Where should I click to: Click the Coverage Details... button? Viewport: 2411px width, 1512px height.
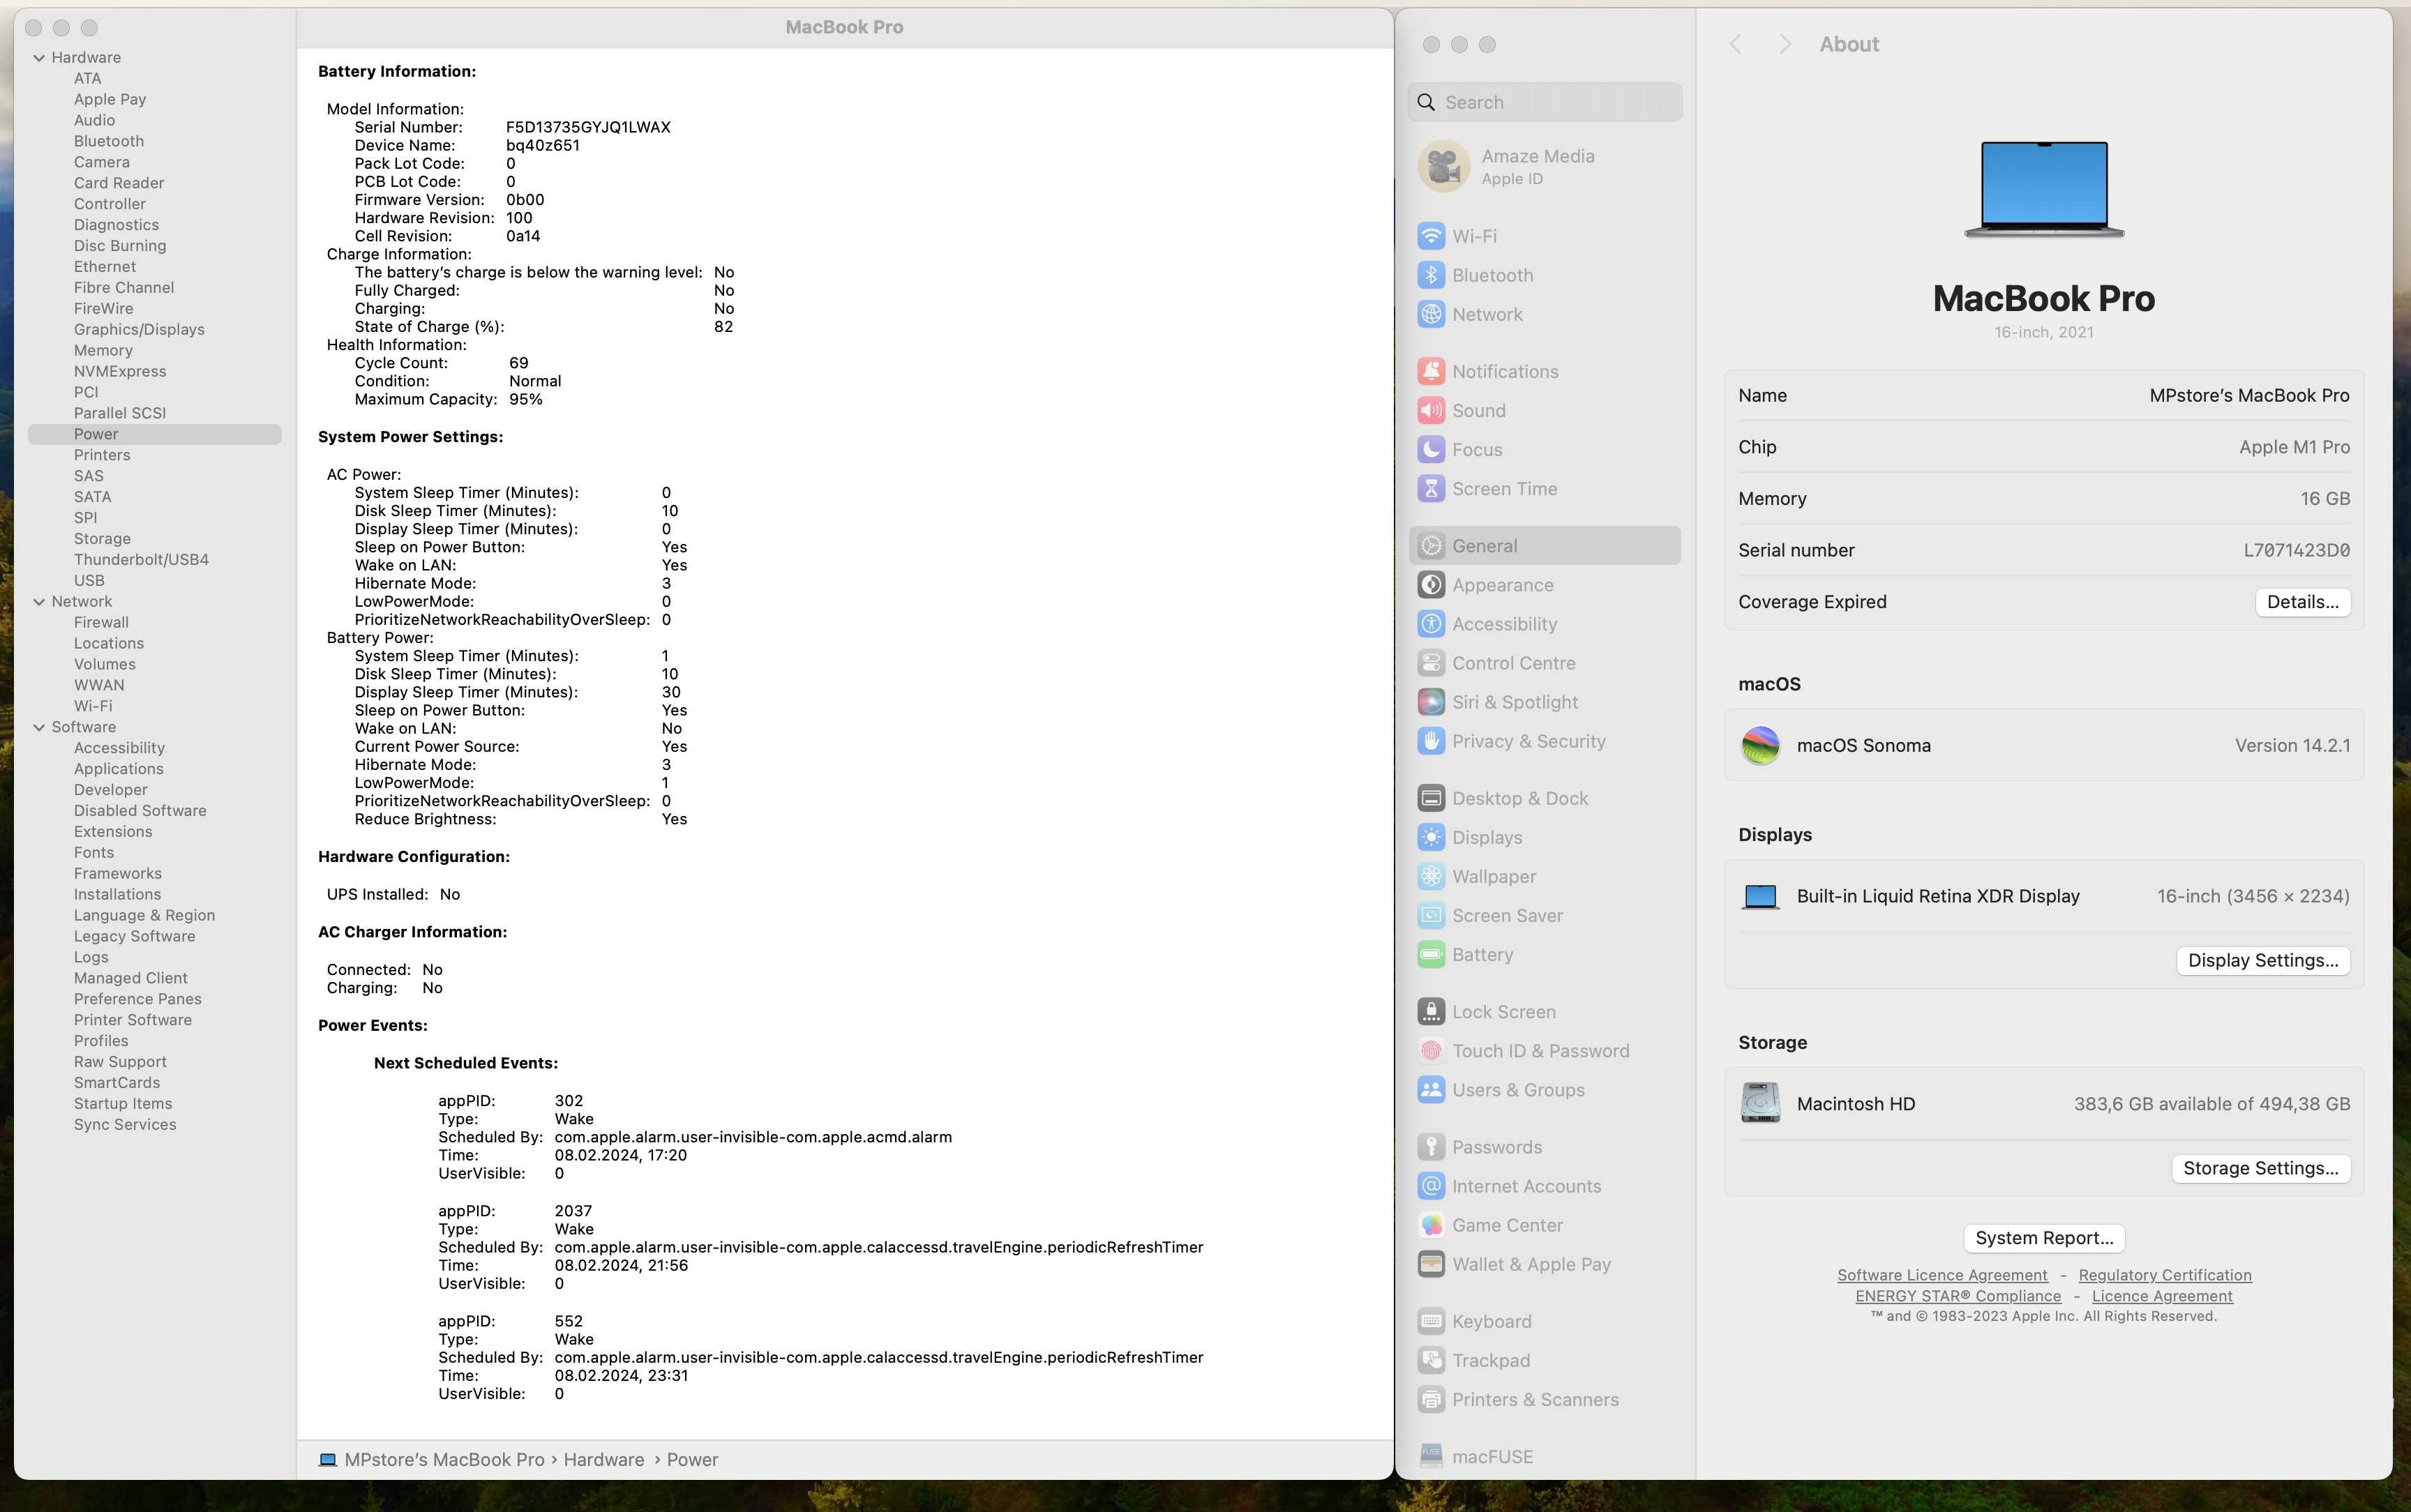(2302, 602)
